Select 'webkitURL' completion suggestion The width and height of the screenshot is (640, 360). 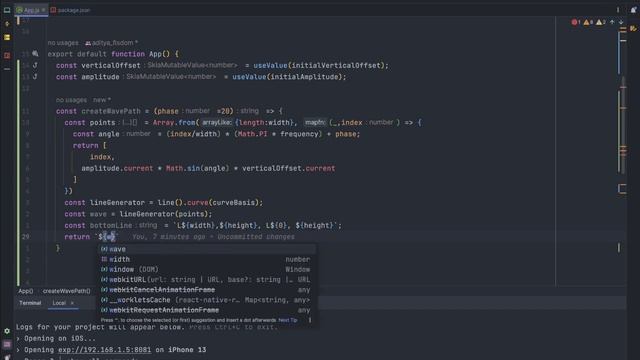point(207,280)
